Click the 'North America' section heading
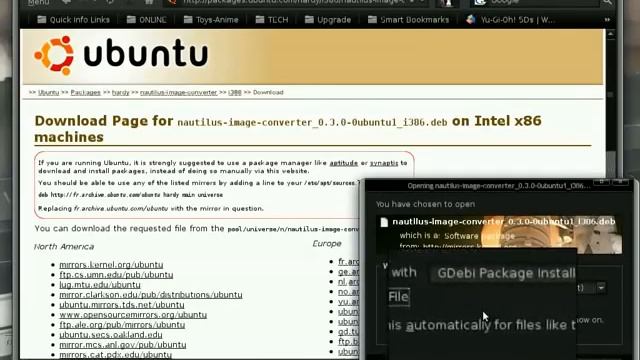Viewport: 640px width, 360px height. click(x=64, y=247)
